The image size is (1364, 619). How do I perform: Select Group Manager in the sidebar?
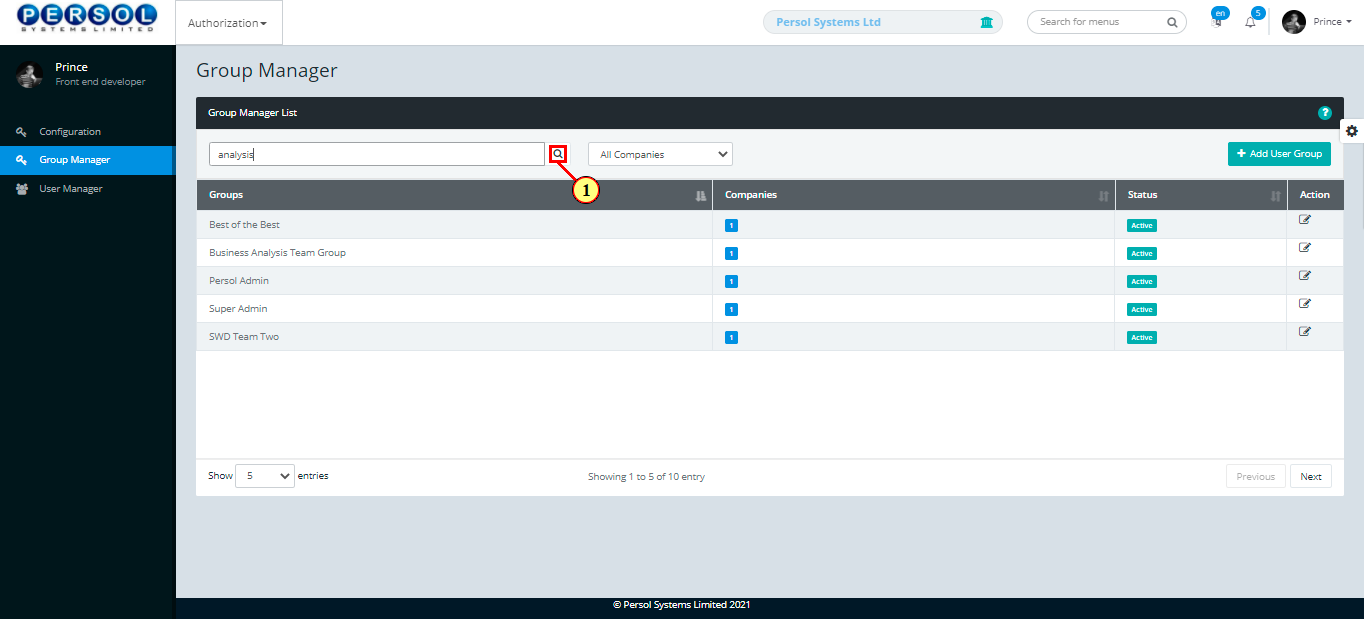tap(87, 160)
